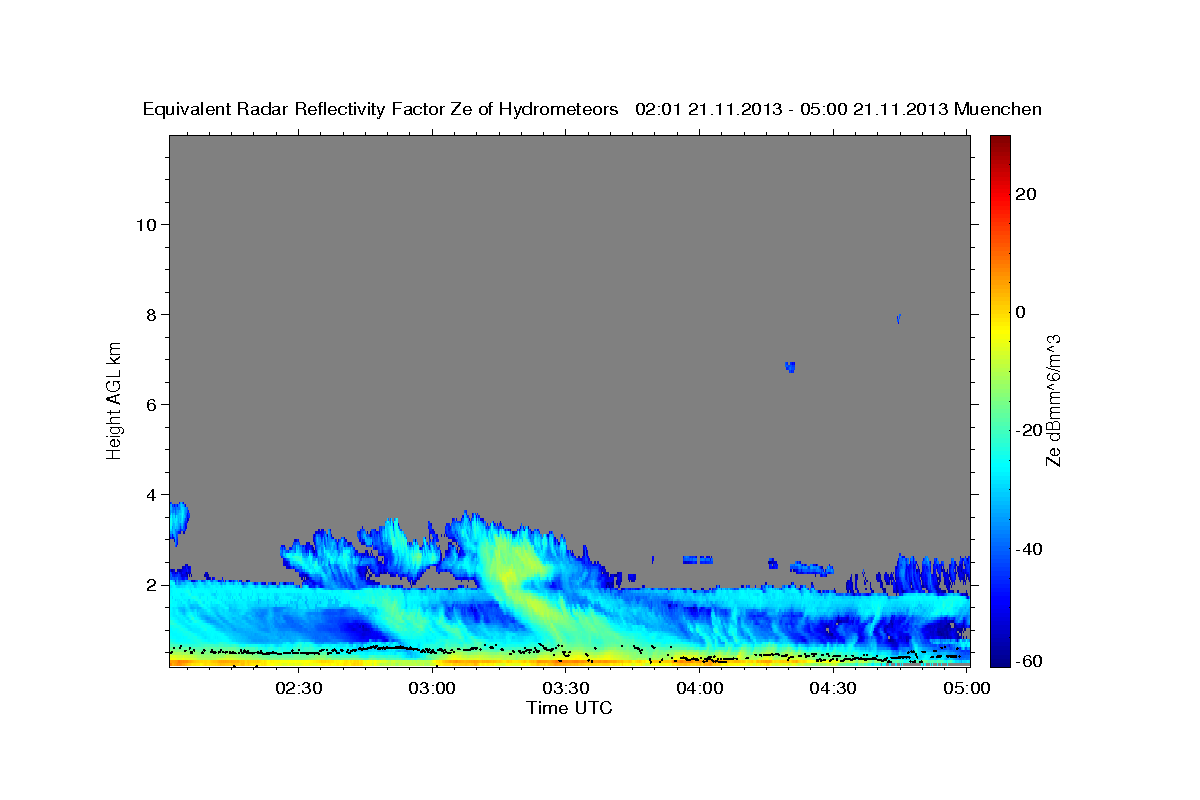Click the '04:30' time tick label
The width and height of the screenshot is (1200, 800).
tap(832, 689)
